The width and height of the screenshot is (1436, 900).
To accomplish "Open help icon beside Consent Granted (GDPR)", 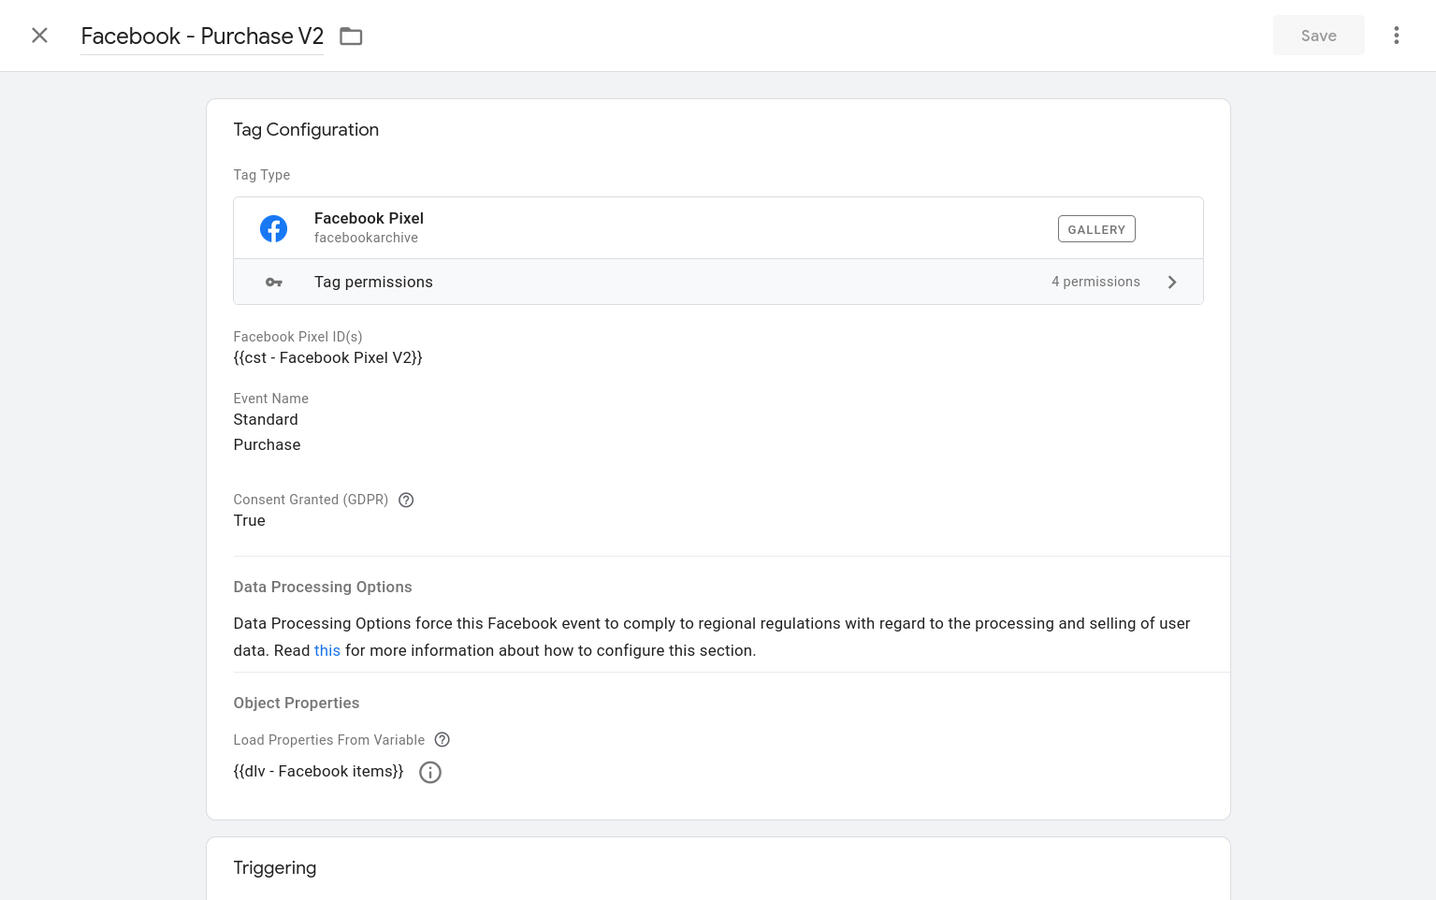I will (406, 500).
